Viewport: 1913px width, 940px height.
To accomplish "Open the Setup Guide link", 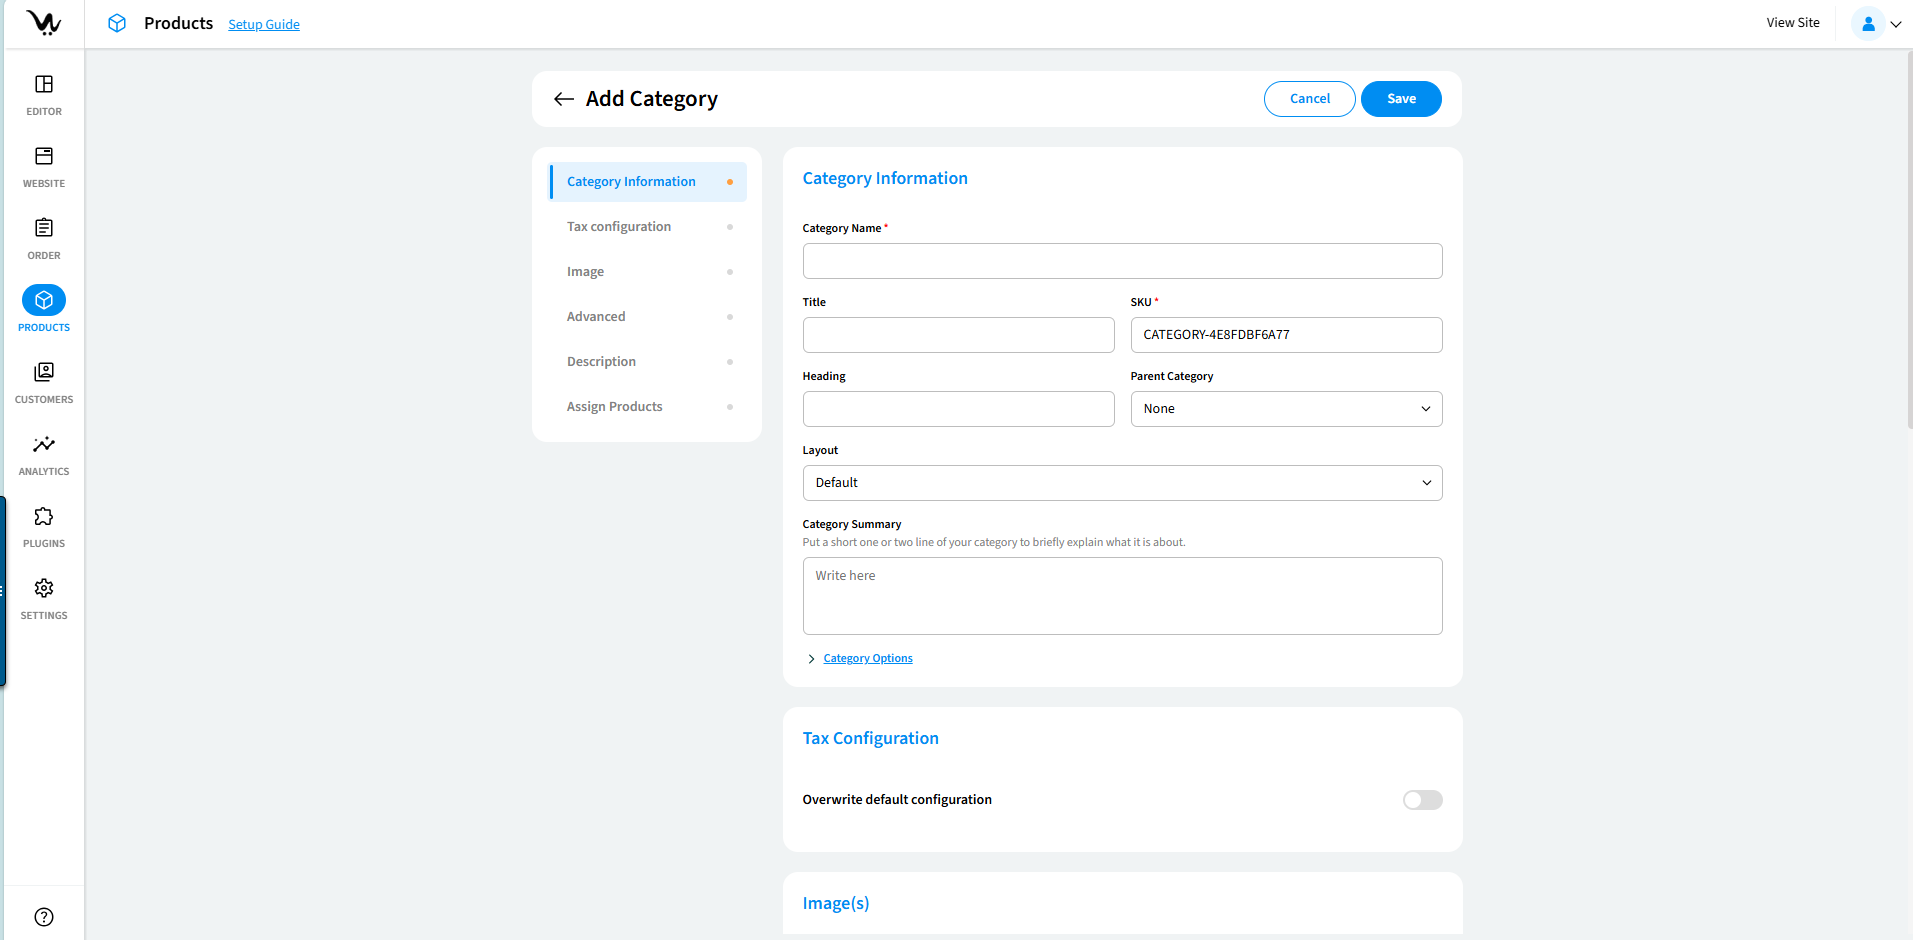I will tap(264, 25).
